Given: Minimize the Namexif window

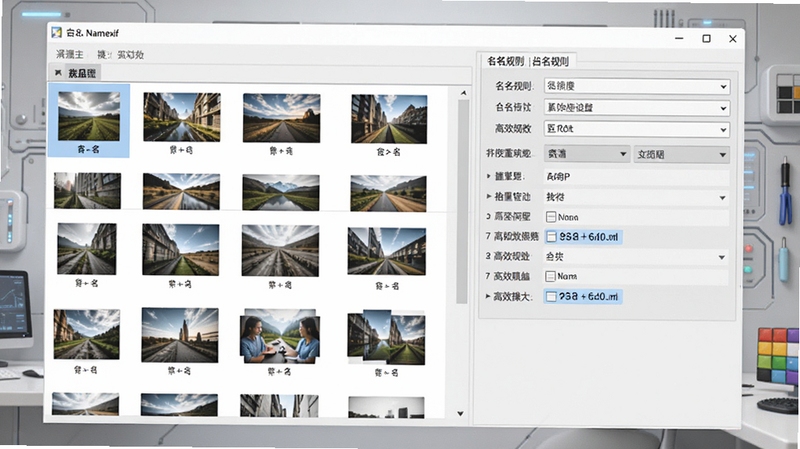Looking at the screenshot, I should [679, 38].
